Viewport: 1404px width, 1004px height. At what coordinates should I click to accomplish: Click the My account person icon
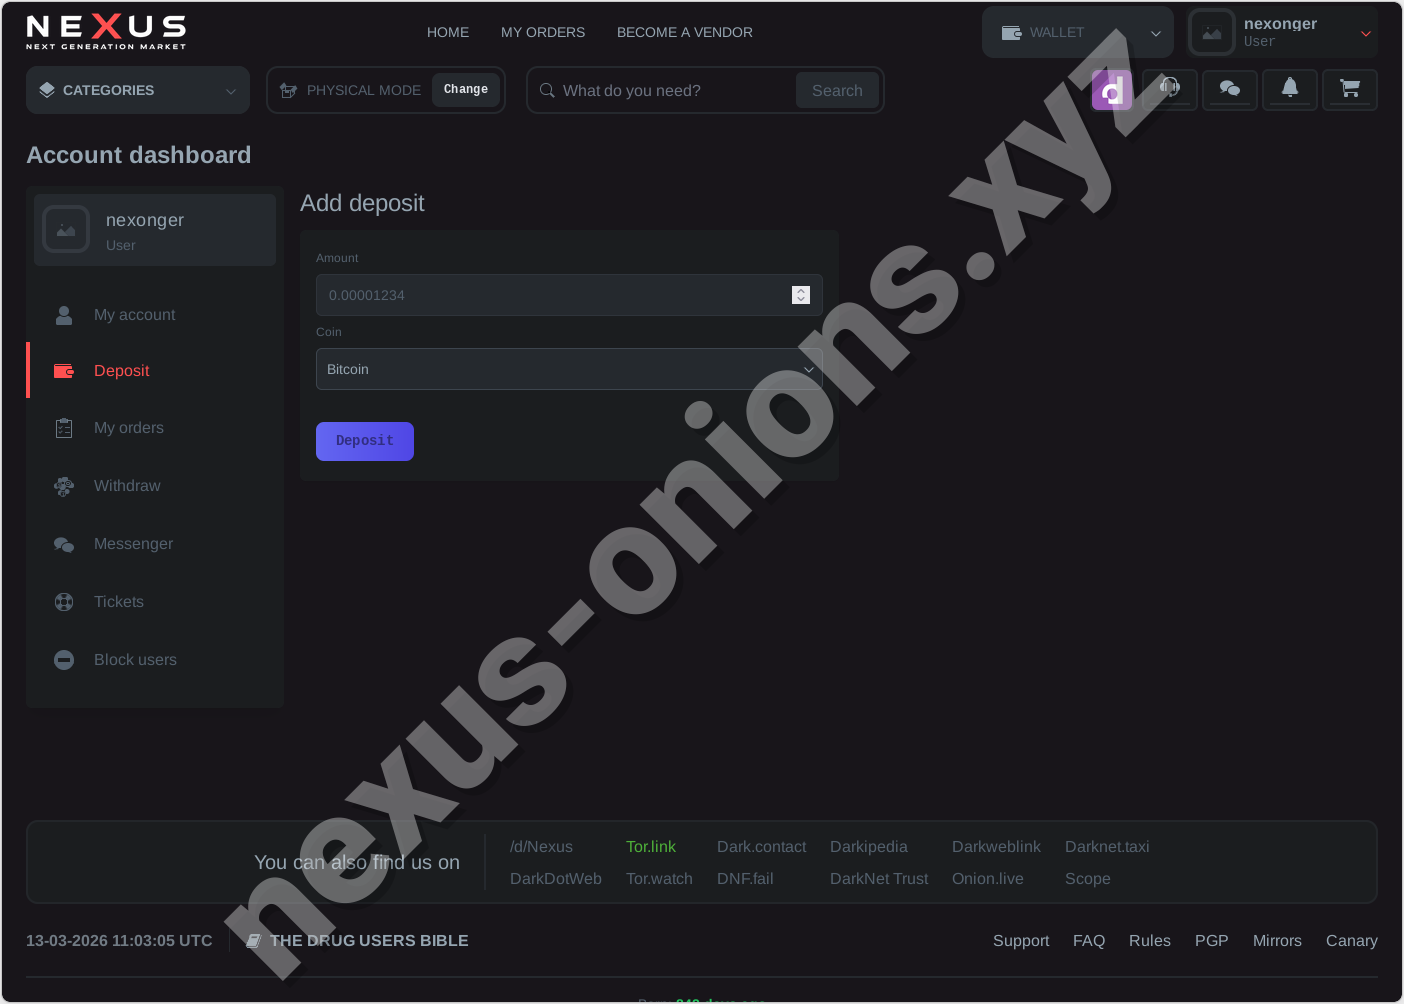(64, 315)
